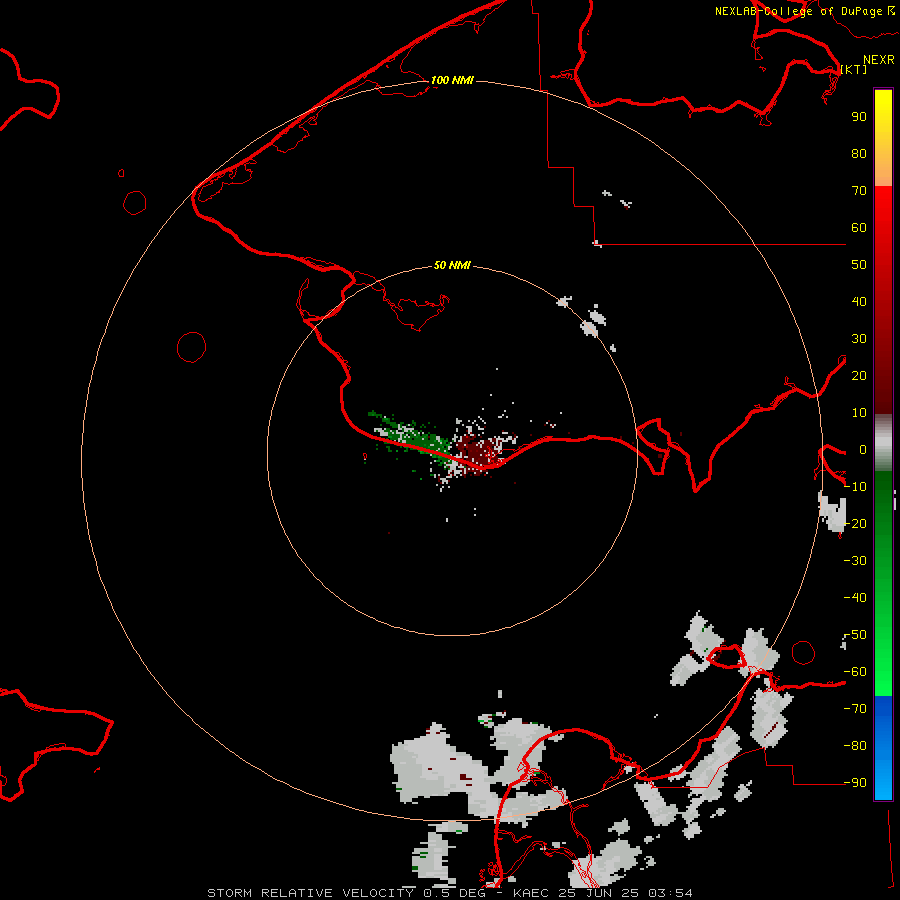The height and width of the screenshot is (900, 900).
Task: Click the 100 NMI range ring label
Action: pyautogui.click(x=452, y=80)
